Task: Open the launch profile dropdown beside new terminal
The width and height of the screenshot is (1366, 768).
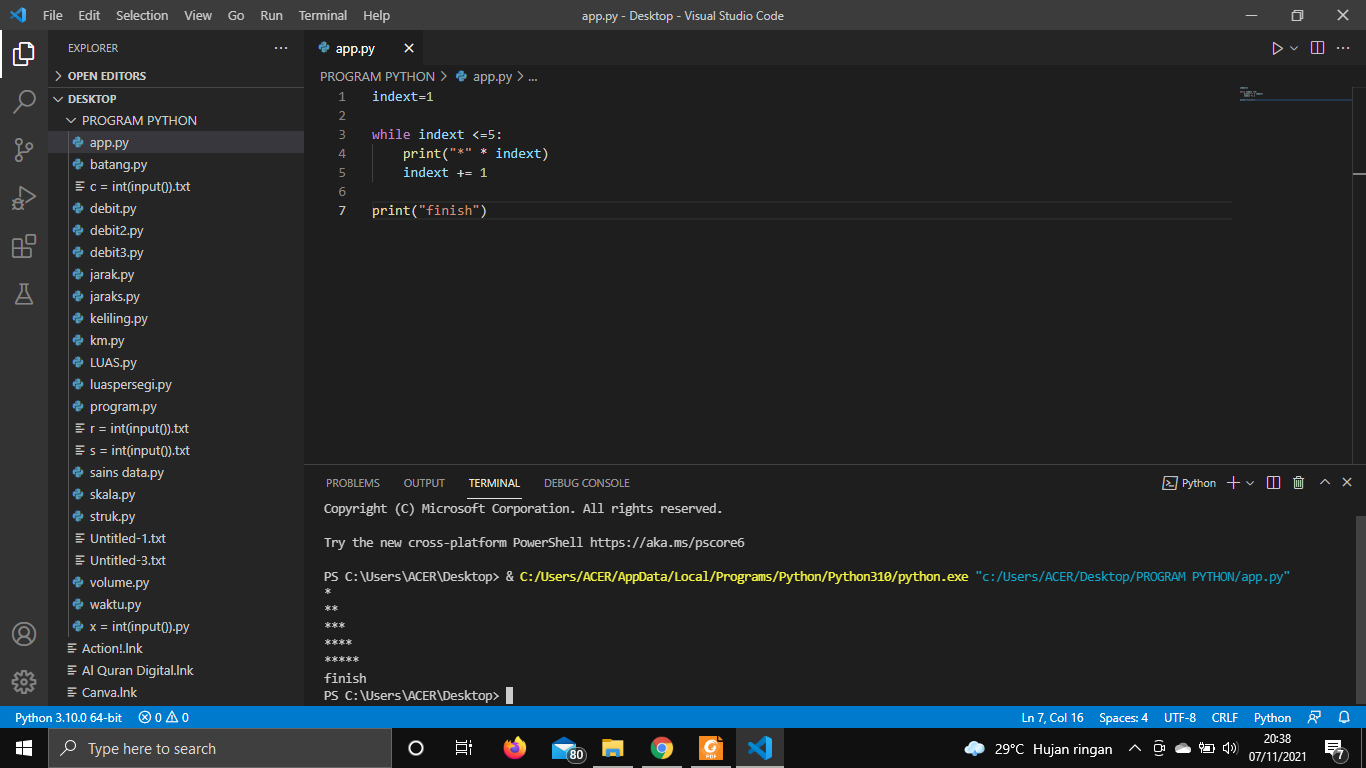Action: tap(1251, 483)
